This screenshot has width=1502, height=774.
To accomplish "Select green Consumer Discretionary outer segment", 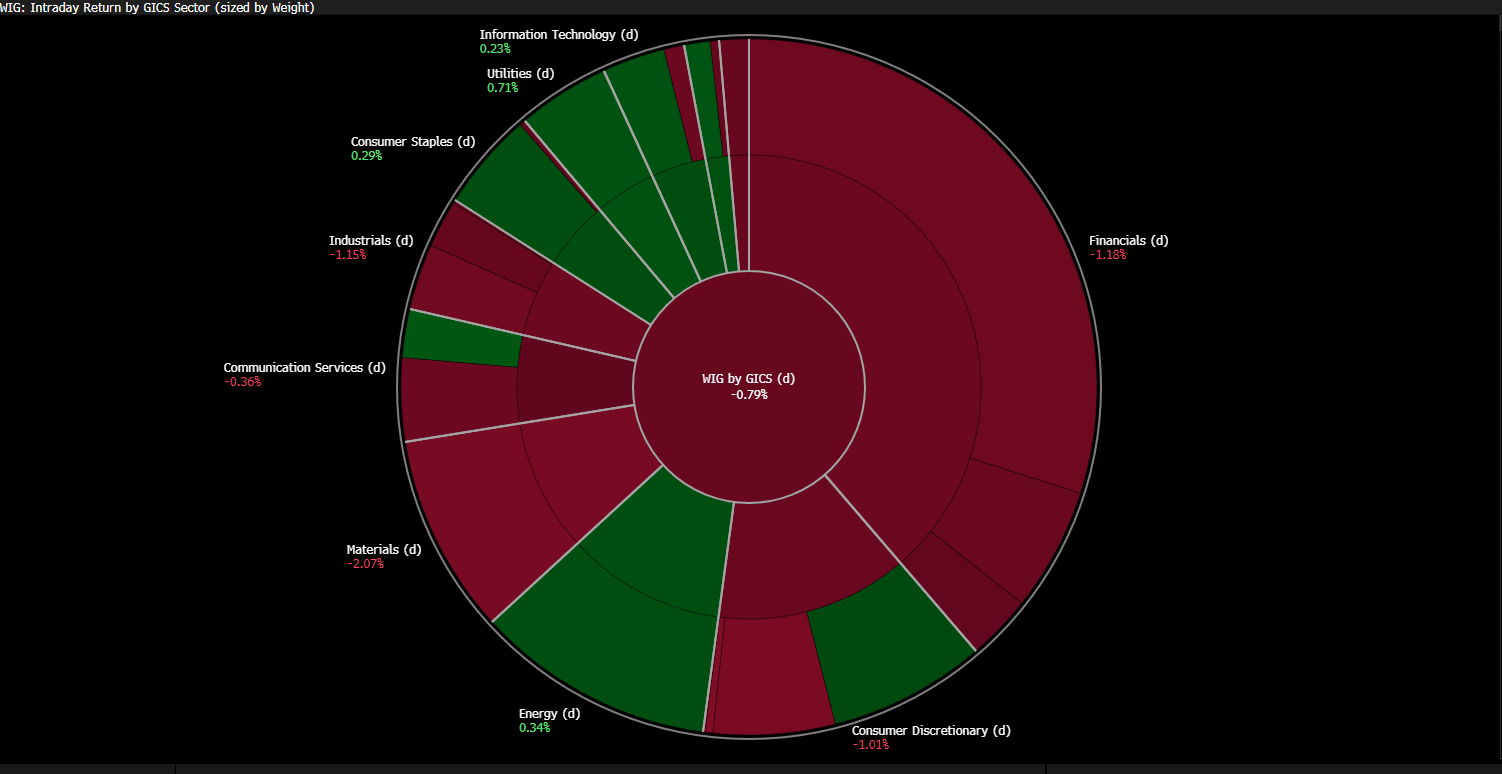I will pos(890,640).
